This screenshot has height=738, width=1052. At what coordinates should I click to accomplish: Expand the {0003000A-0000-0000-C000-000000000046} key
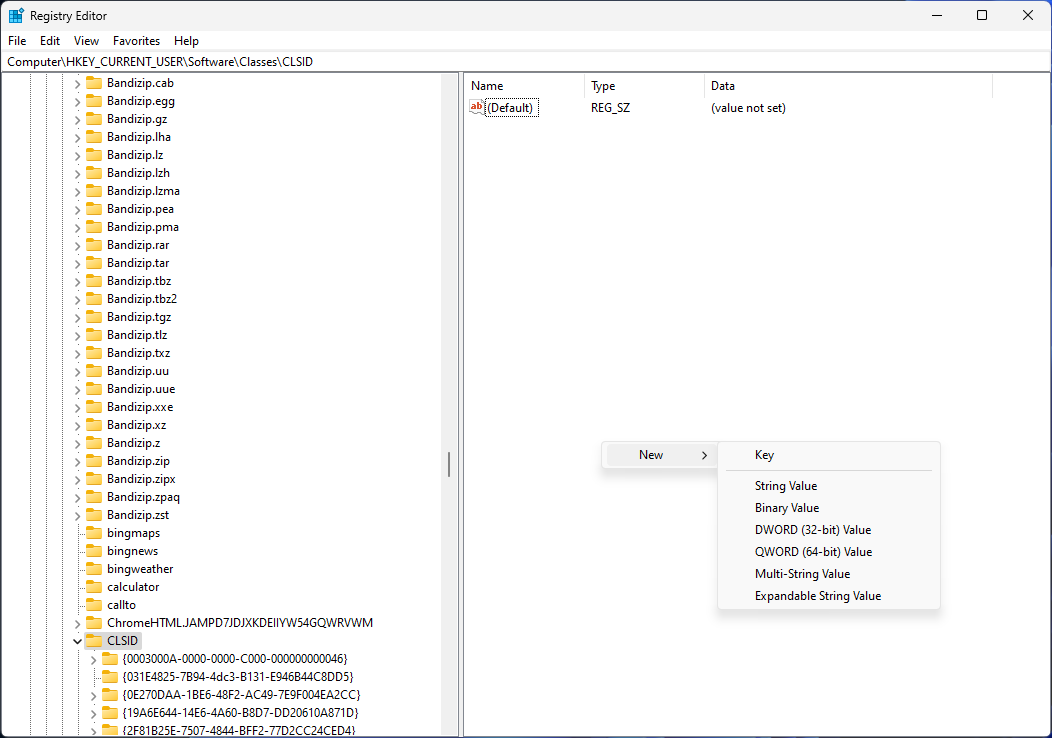(x=93, y=660)
